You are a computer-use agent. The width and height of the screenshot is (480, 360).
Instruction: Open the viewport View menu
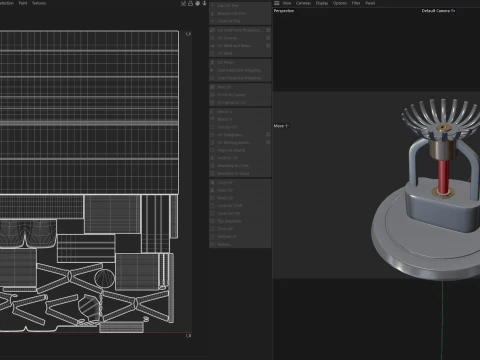[x=287, y=3]
